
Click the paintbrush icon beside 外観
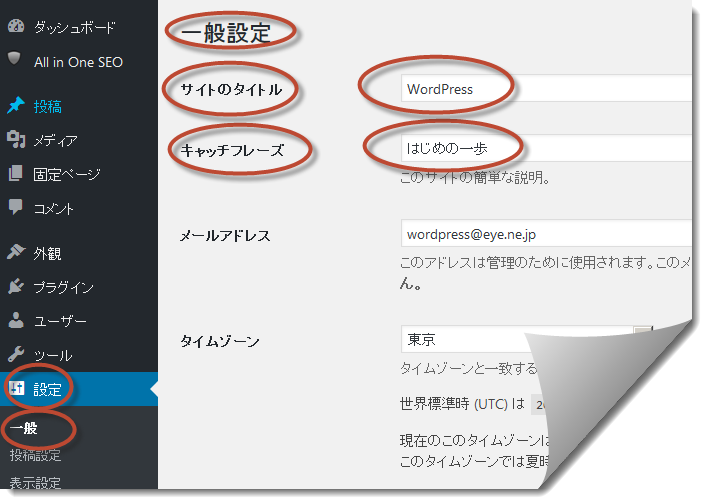coord(16,252)
